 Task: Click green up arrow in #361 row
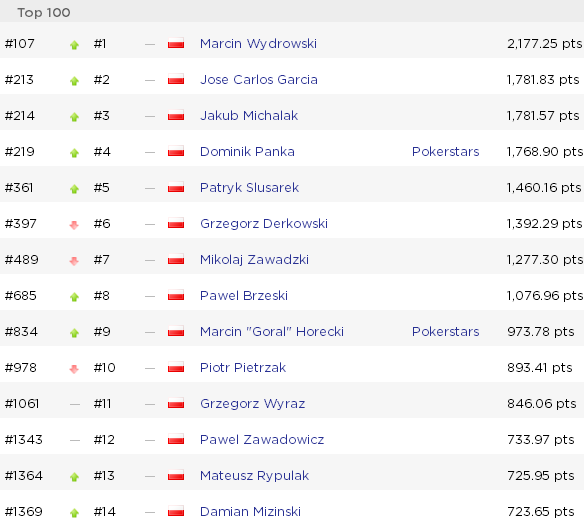pyautogui.click(x=74, y=189)
